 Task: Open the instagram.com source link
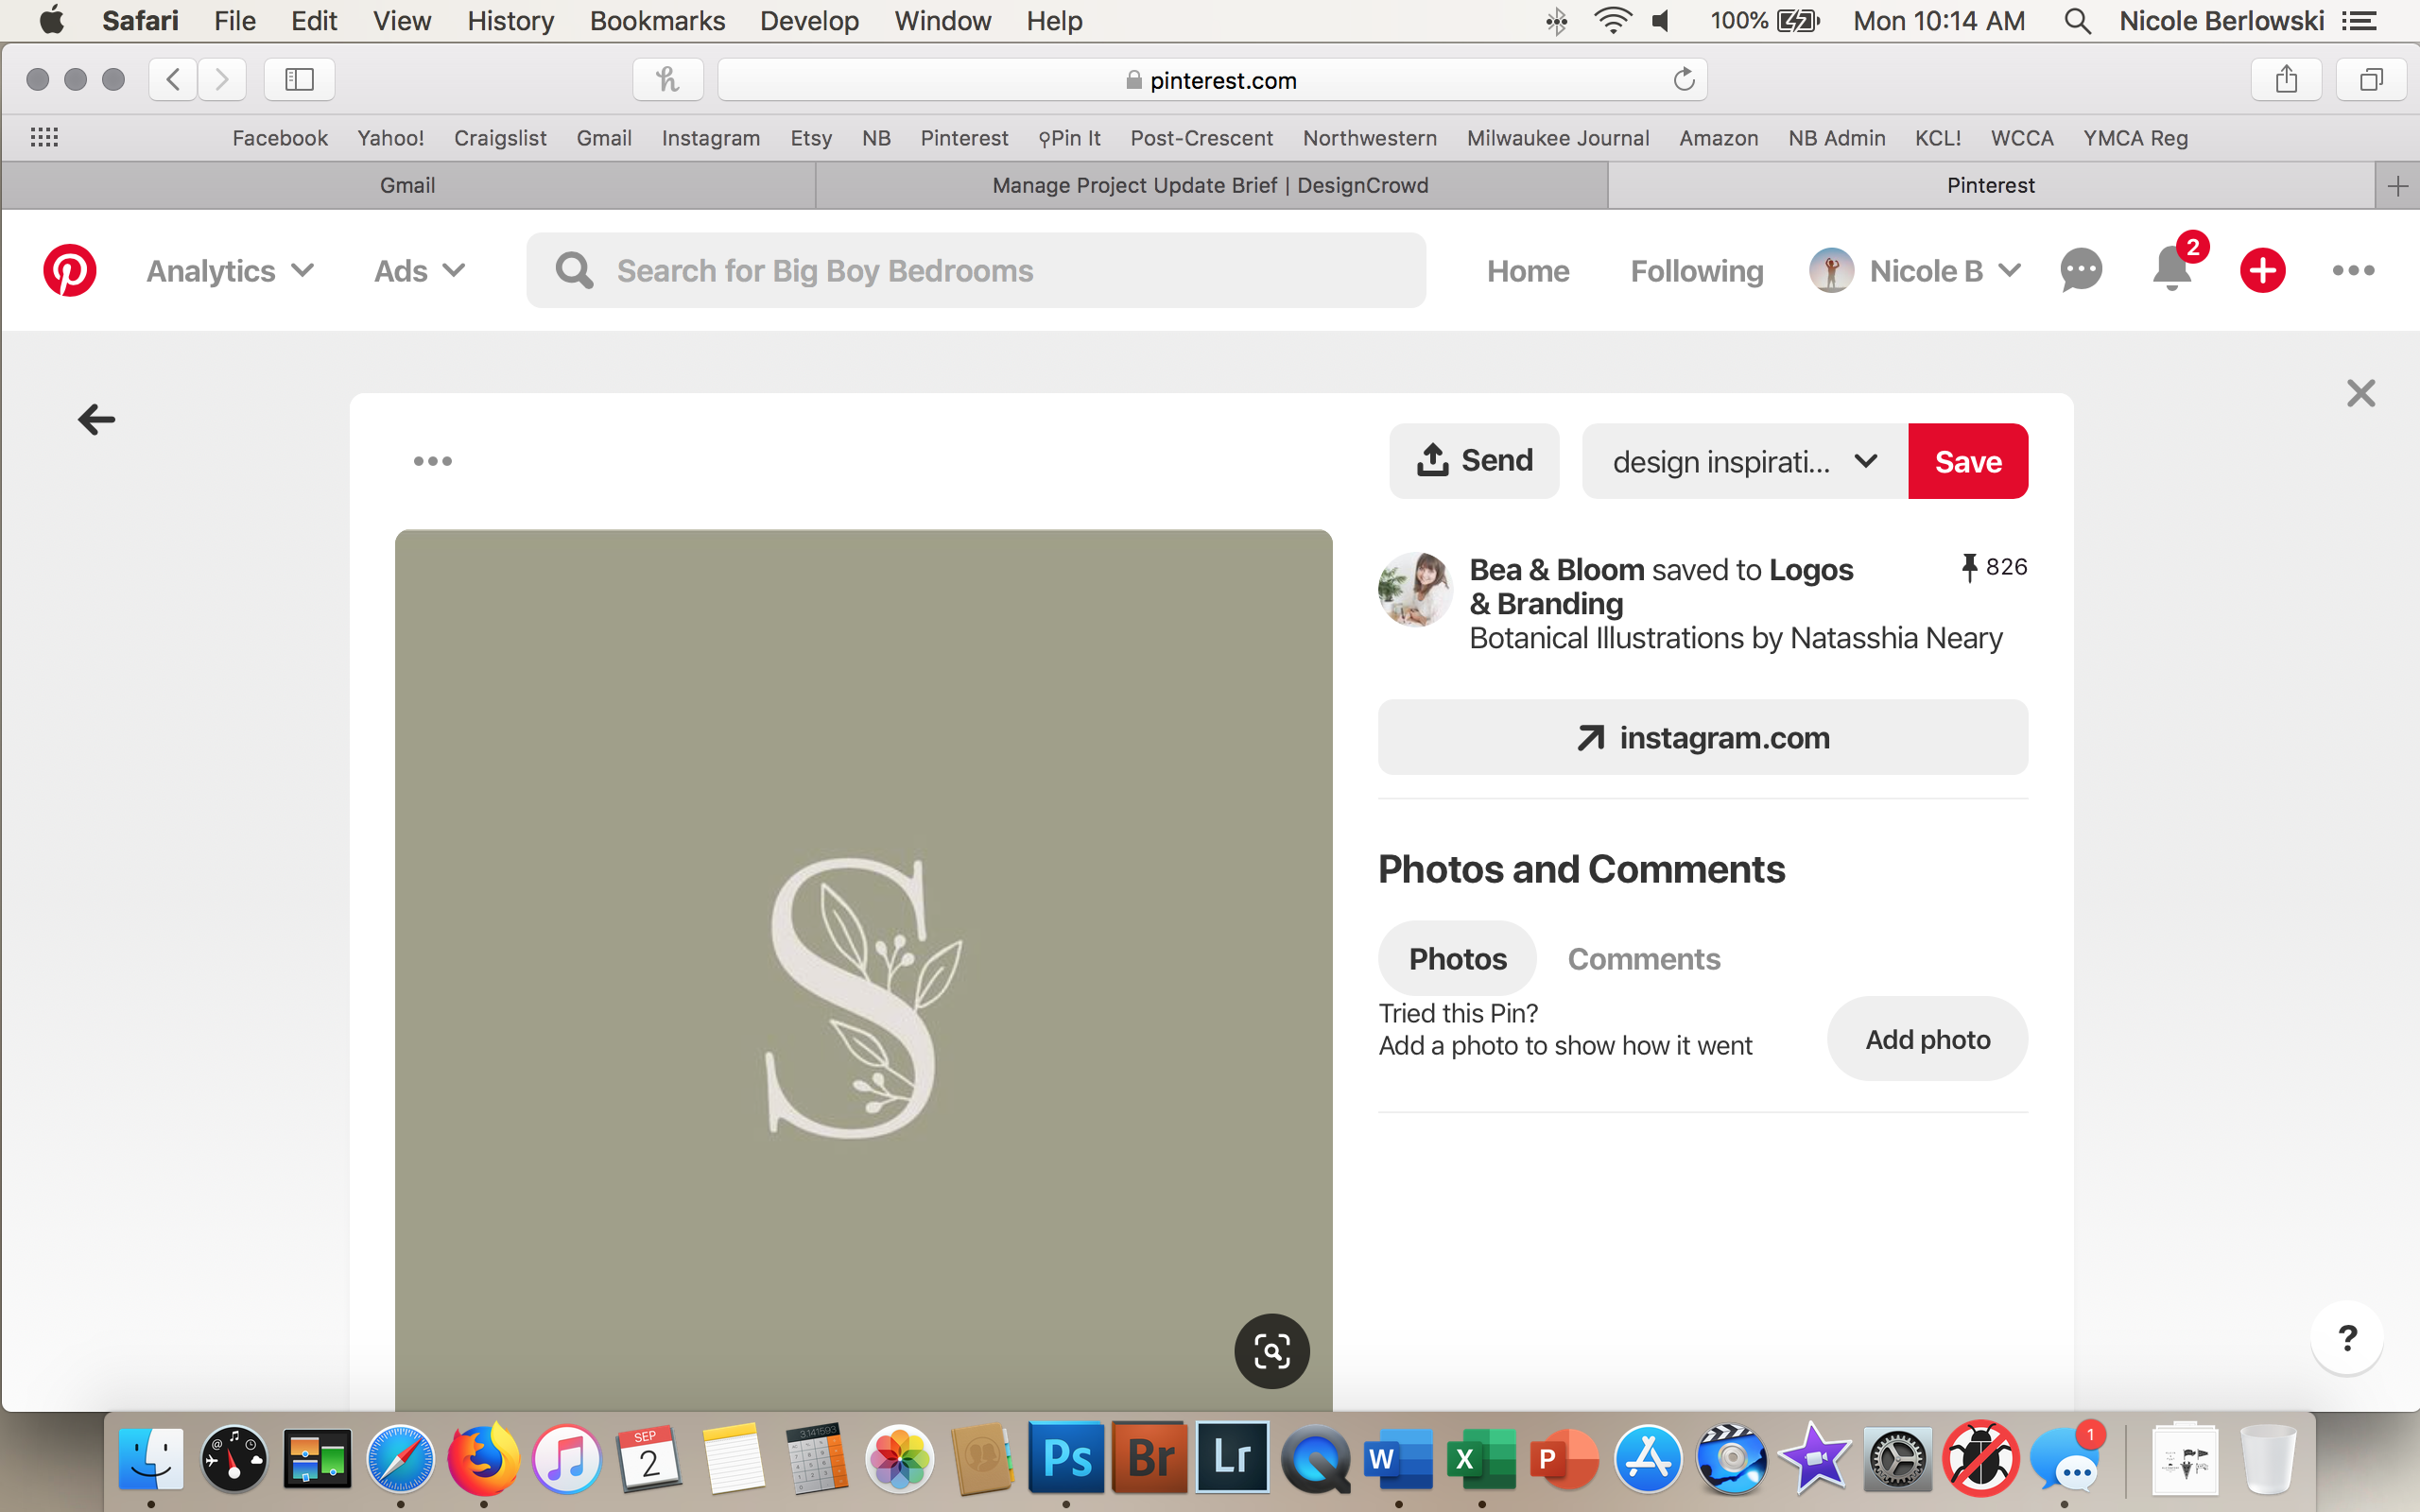(1702, 737)
